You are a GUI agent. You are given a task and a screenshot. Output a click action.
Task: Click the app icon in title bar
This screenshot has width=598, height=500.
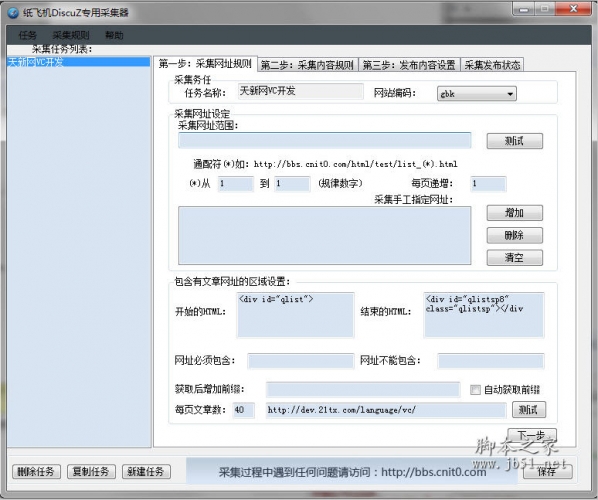(x=13, y=13)
